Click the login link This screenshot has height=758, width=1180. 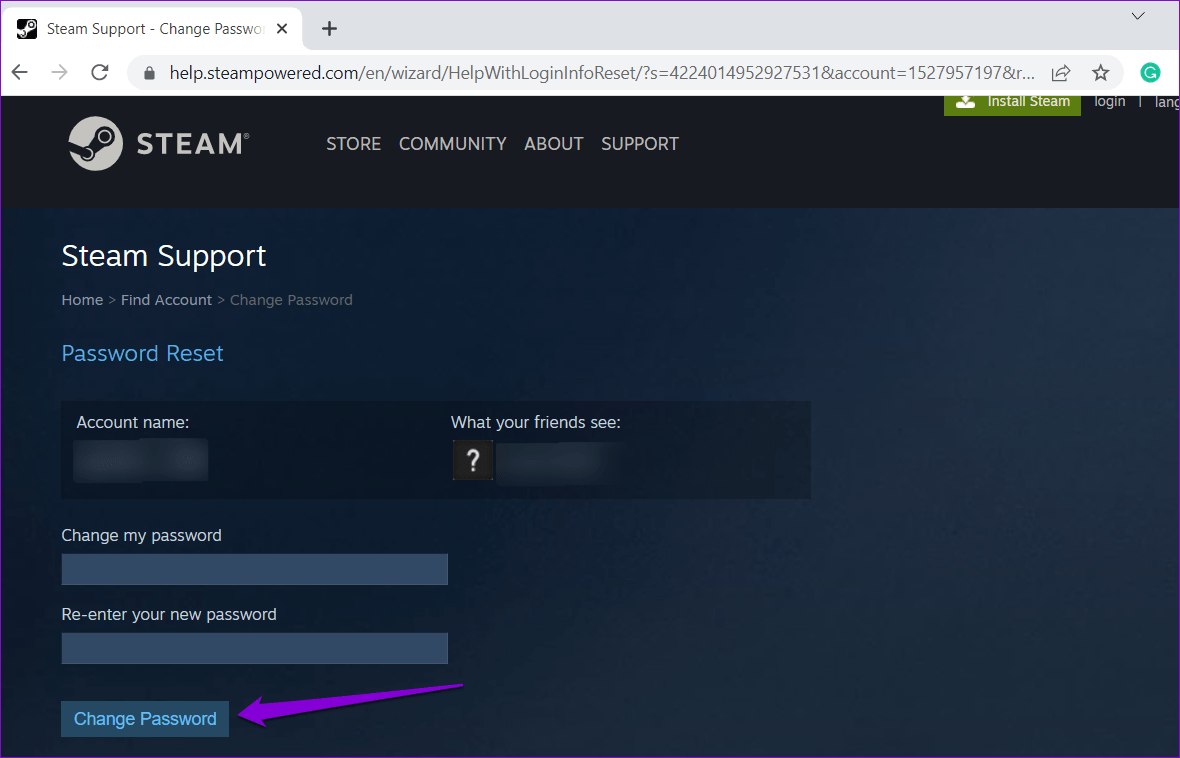pos(1109,100)
